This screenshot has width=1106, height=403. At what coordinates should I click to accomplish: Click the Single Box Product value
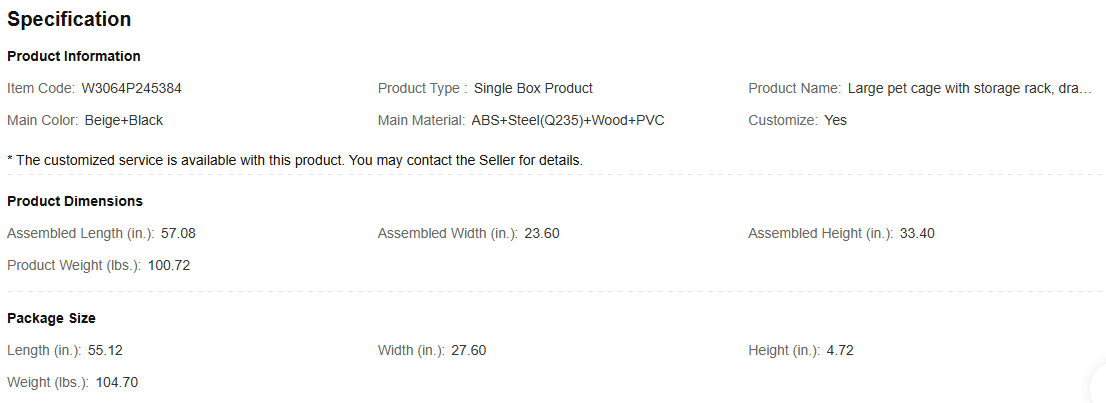(533, 88)
